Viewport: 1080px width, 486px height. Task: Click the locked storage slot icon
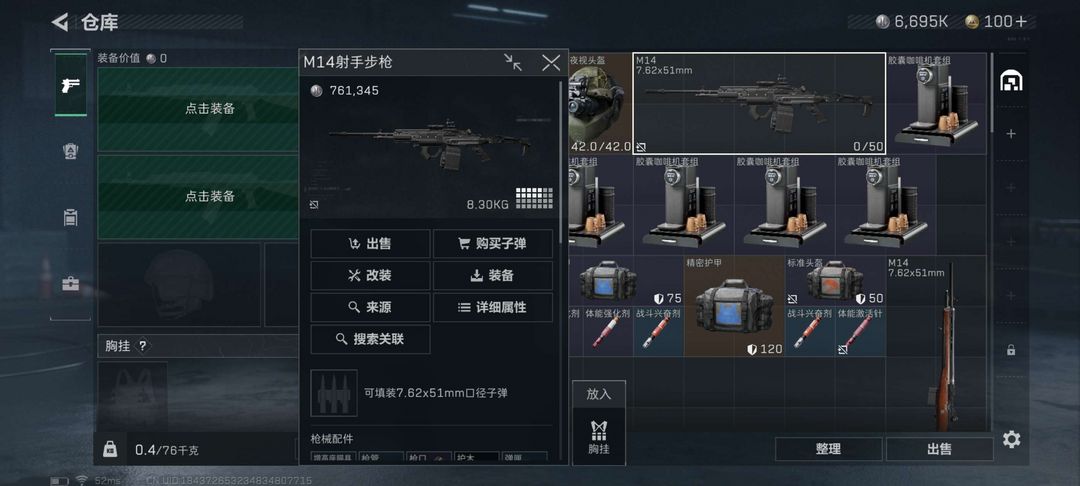(1010, 350)
